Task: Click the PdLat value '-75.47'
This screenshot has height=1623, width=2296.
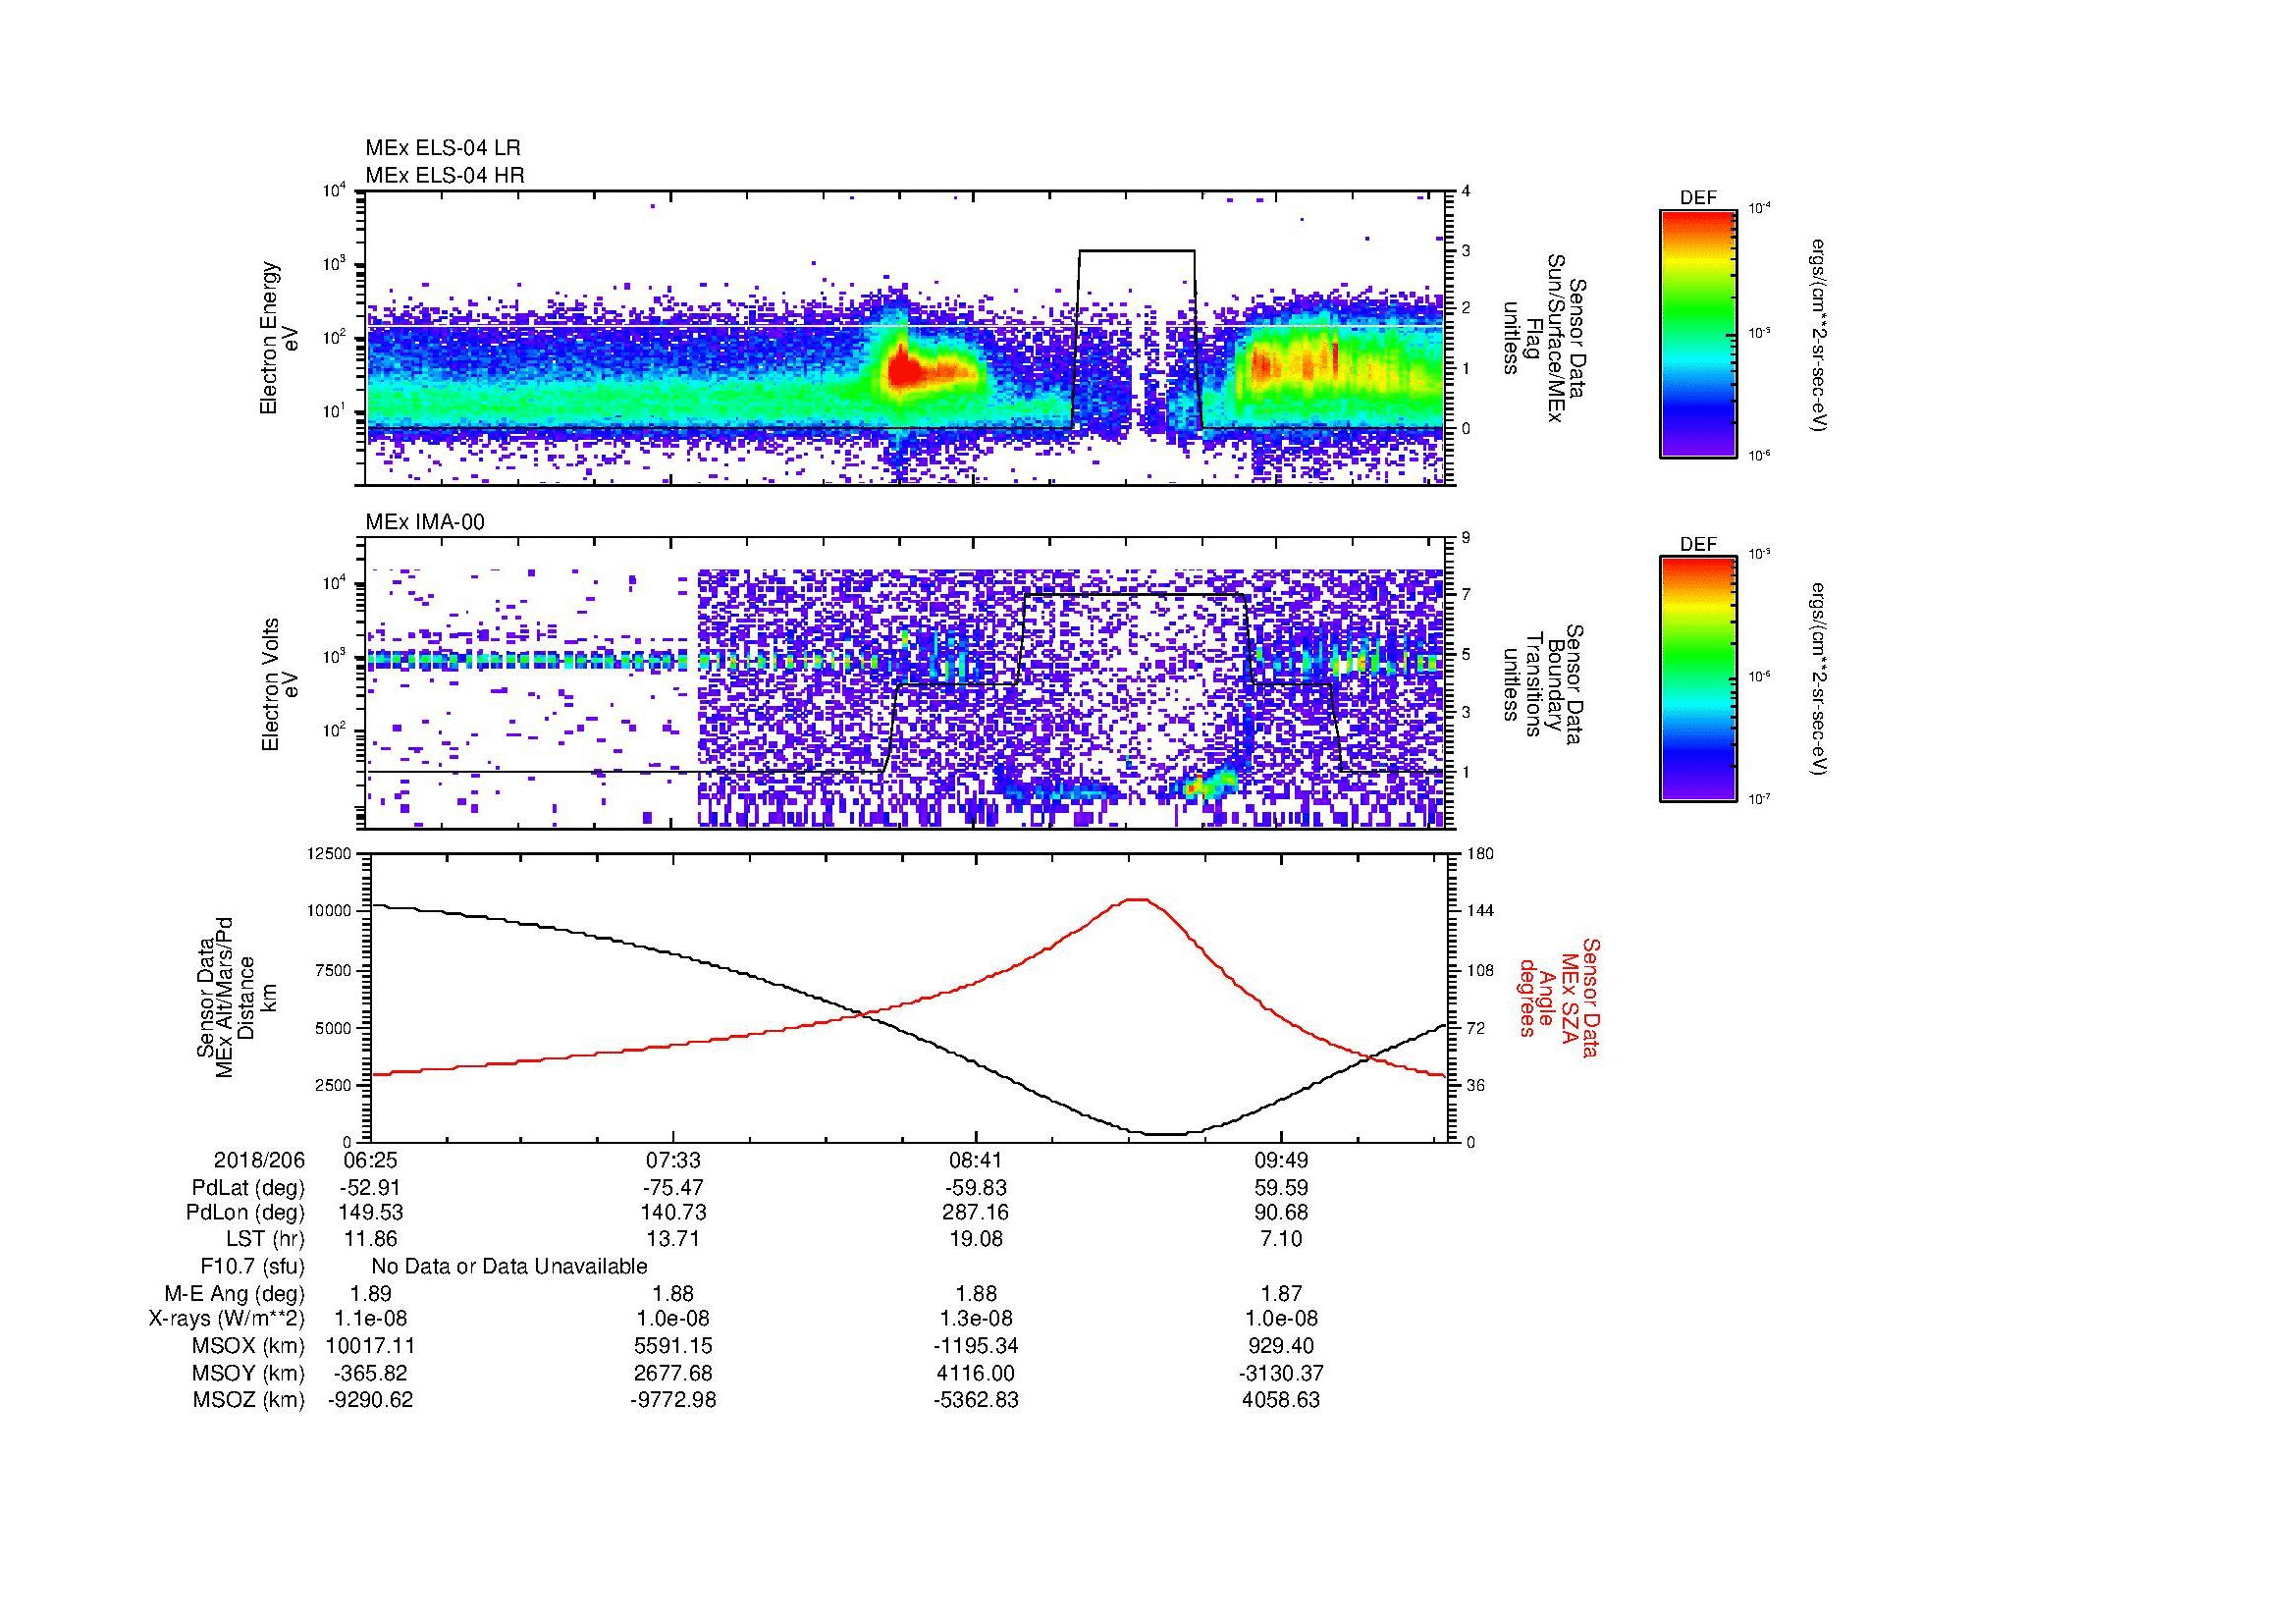Action: (673, 1188)
